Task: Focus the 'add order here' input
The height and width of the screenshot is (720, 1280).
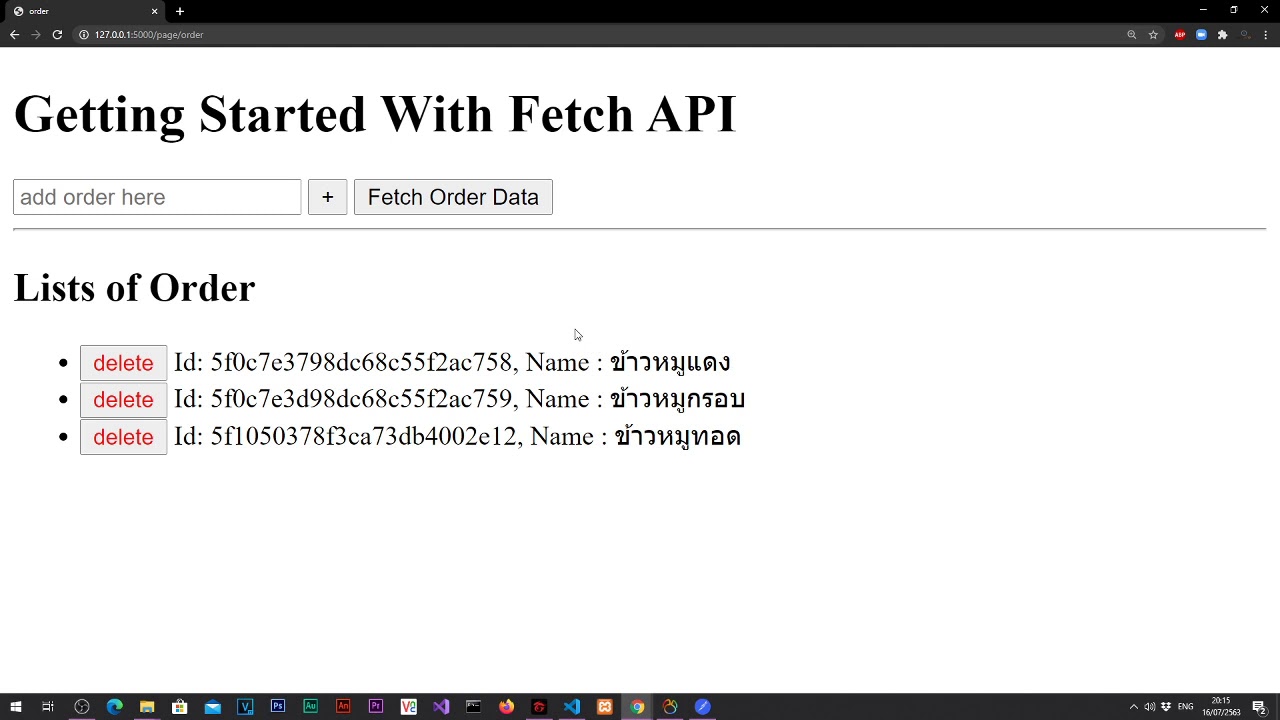Action: pyautogui.click(x=157, y=197)
